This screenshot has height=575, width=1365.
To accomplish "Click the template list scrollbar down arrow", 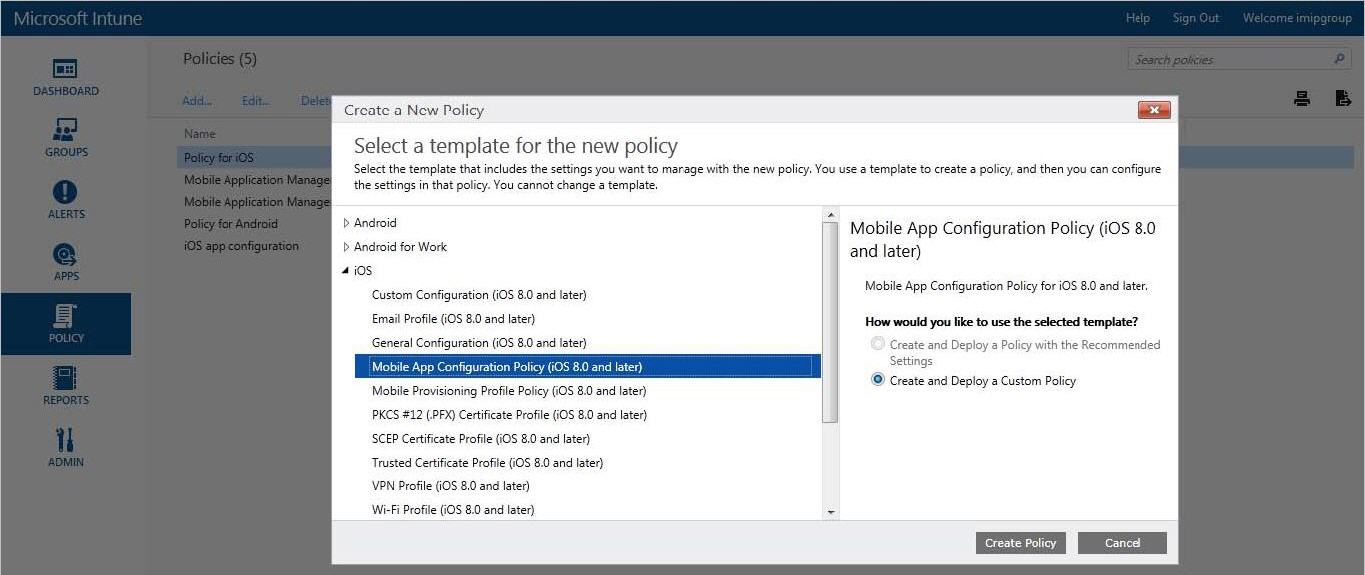I will [x=830, y=512].
